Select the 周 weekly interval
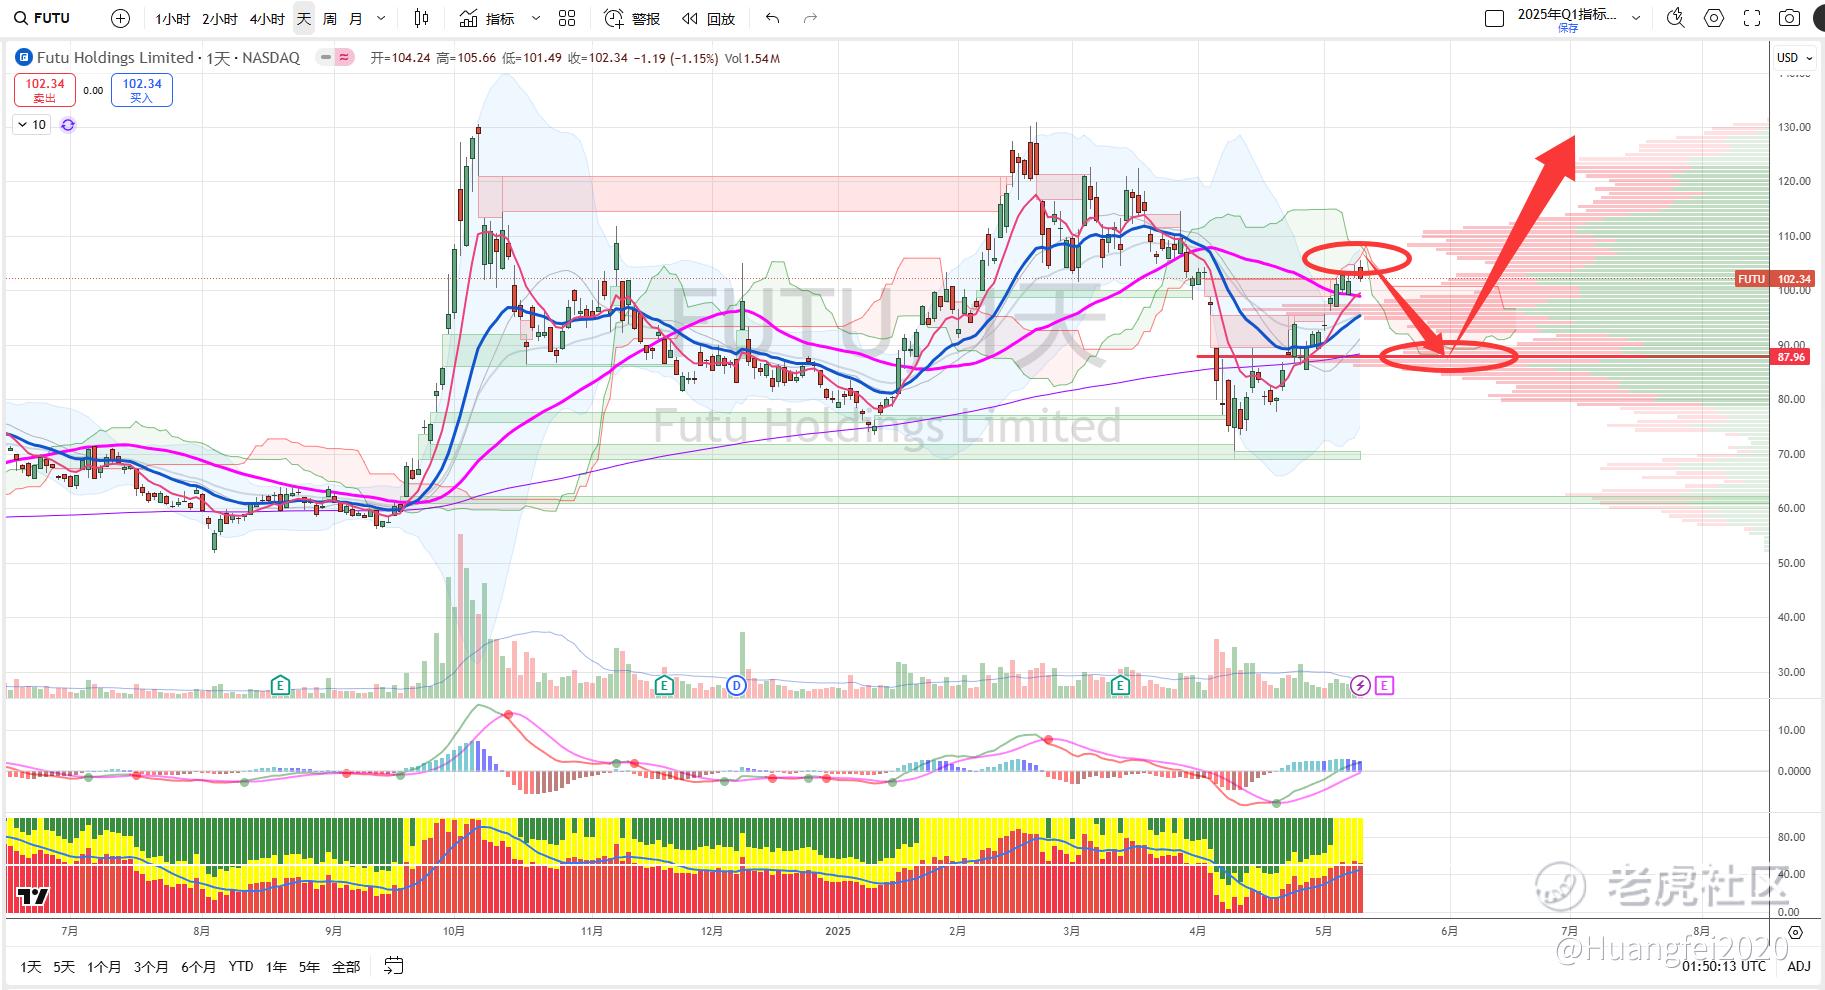The width and height of the screenshot is (1825, 990). tap(330, 19)
